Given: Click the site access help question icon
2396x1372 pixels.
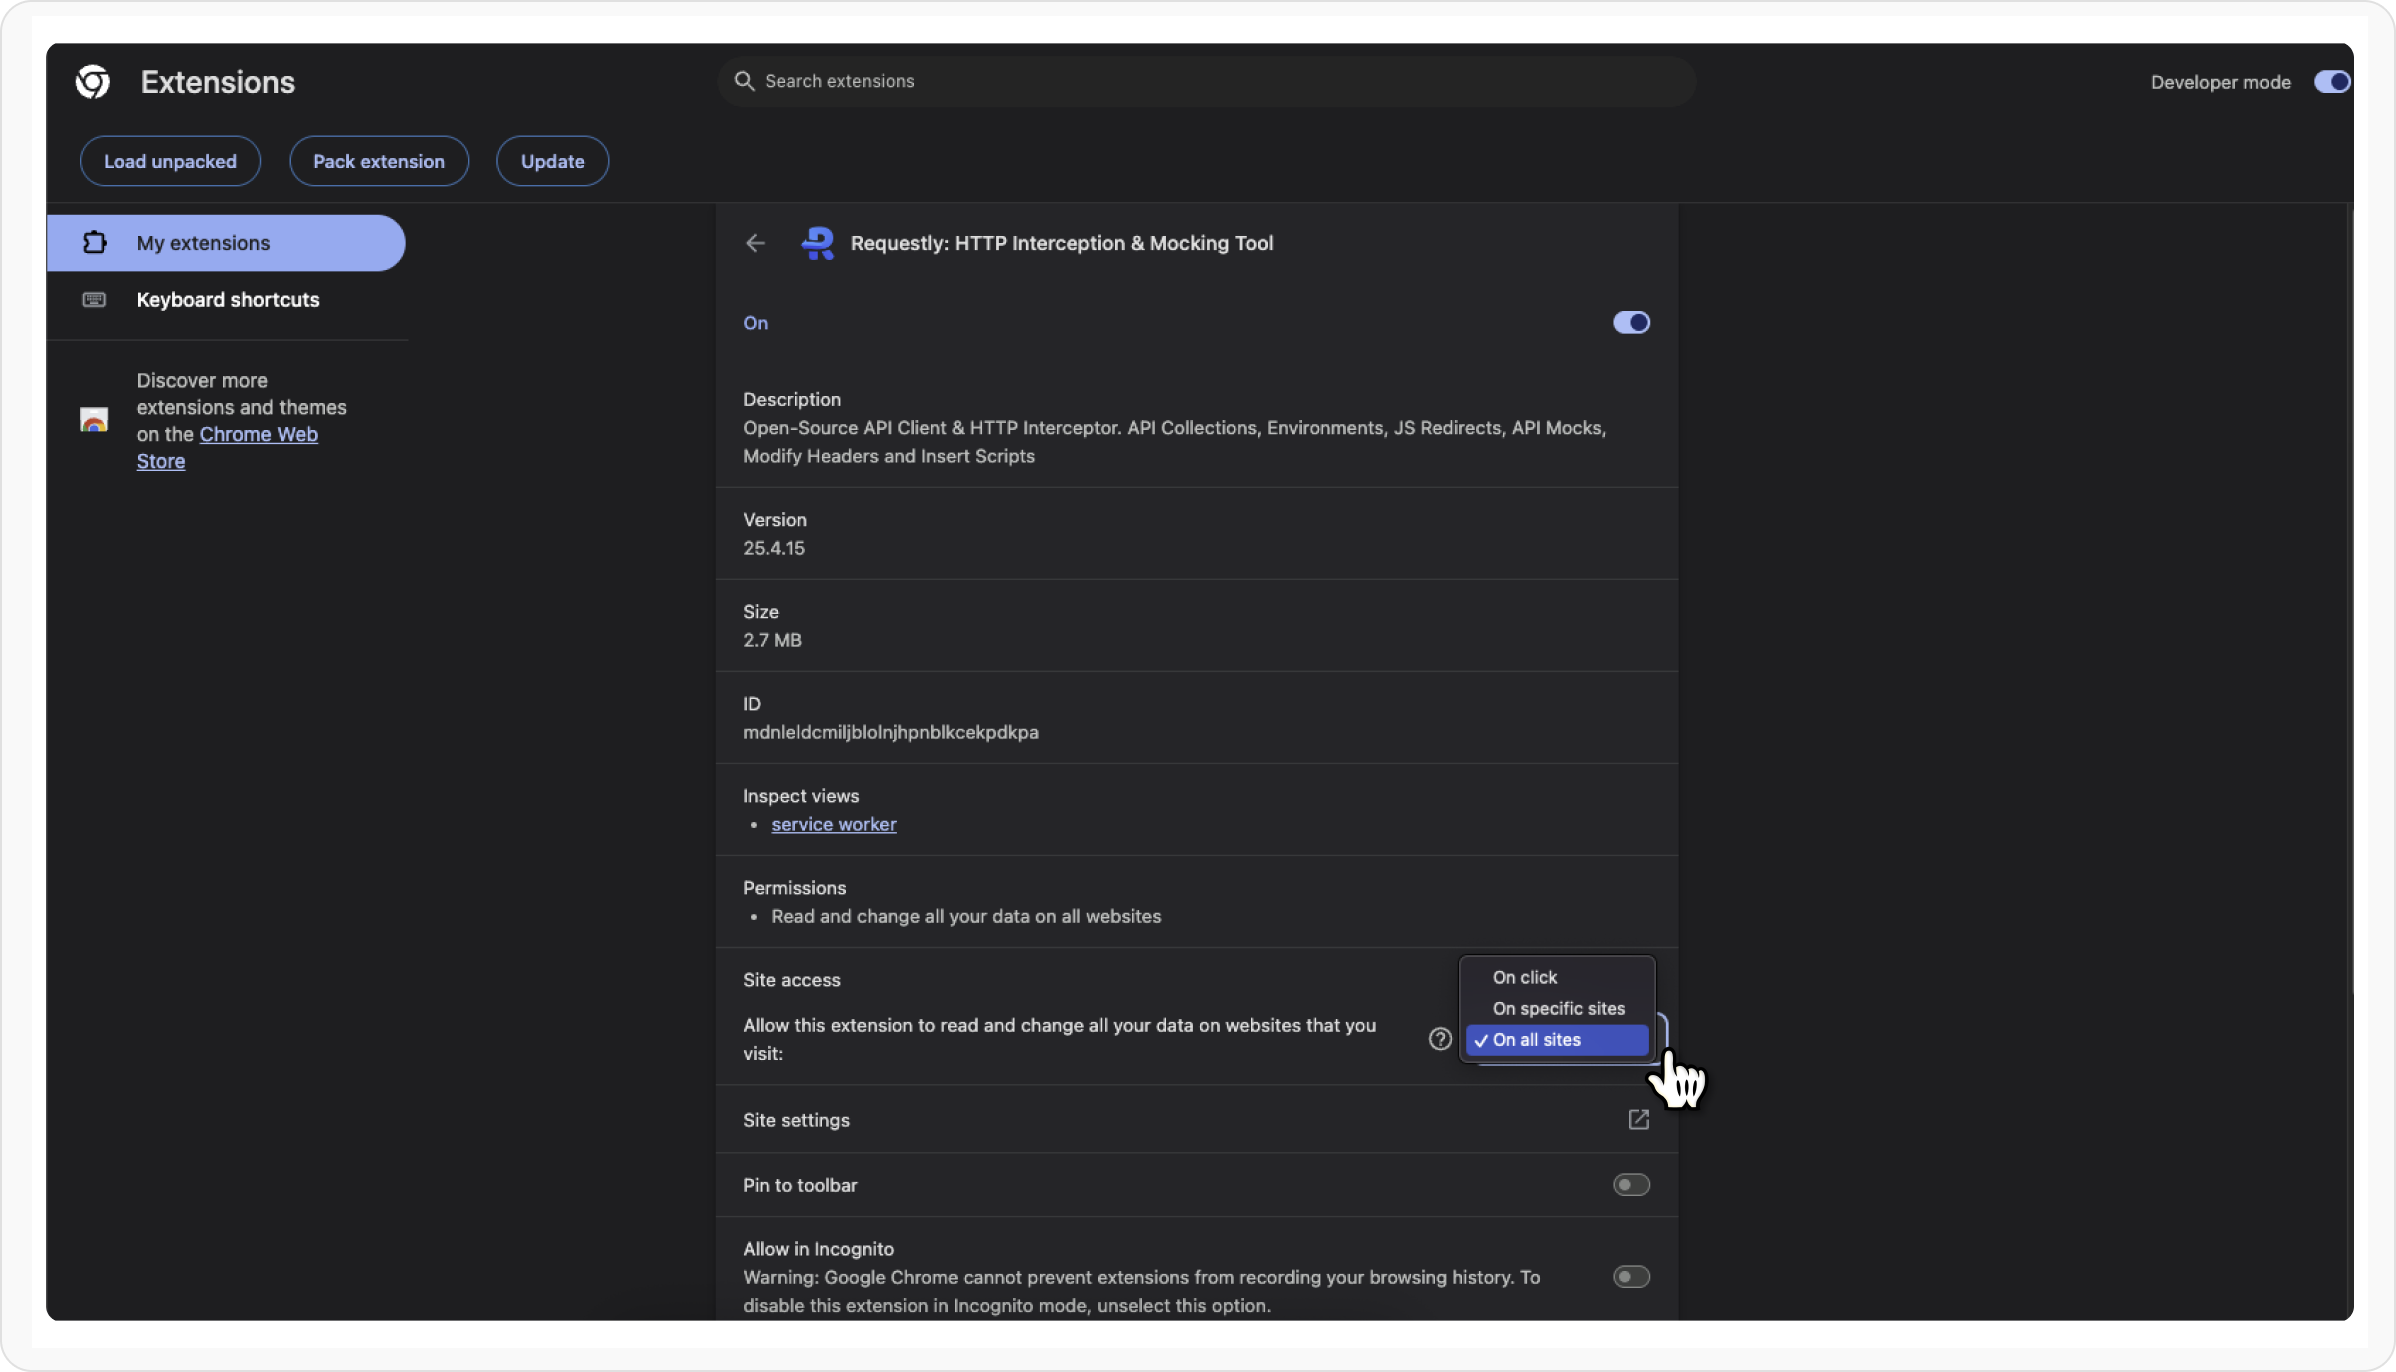Looking at the screenshot, I should tap(1439, 1039).
